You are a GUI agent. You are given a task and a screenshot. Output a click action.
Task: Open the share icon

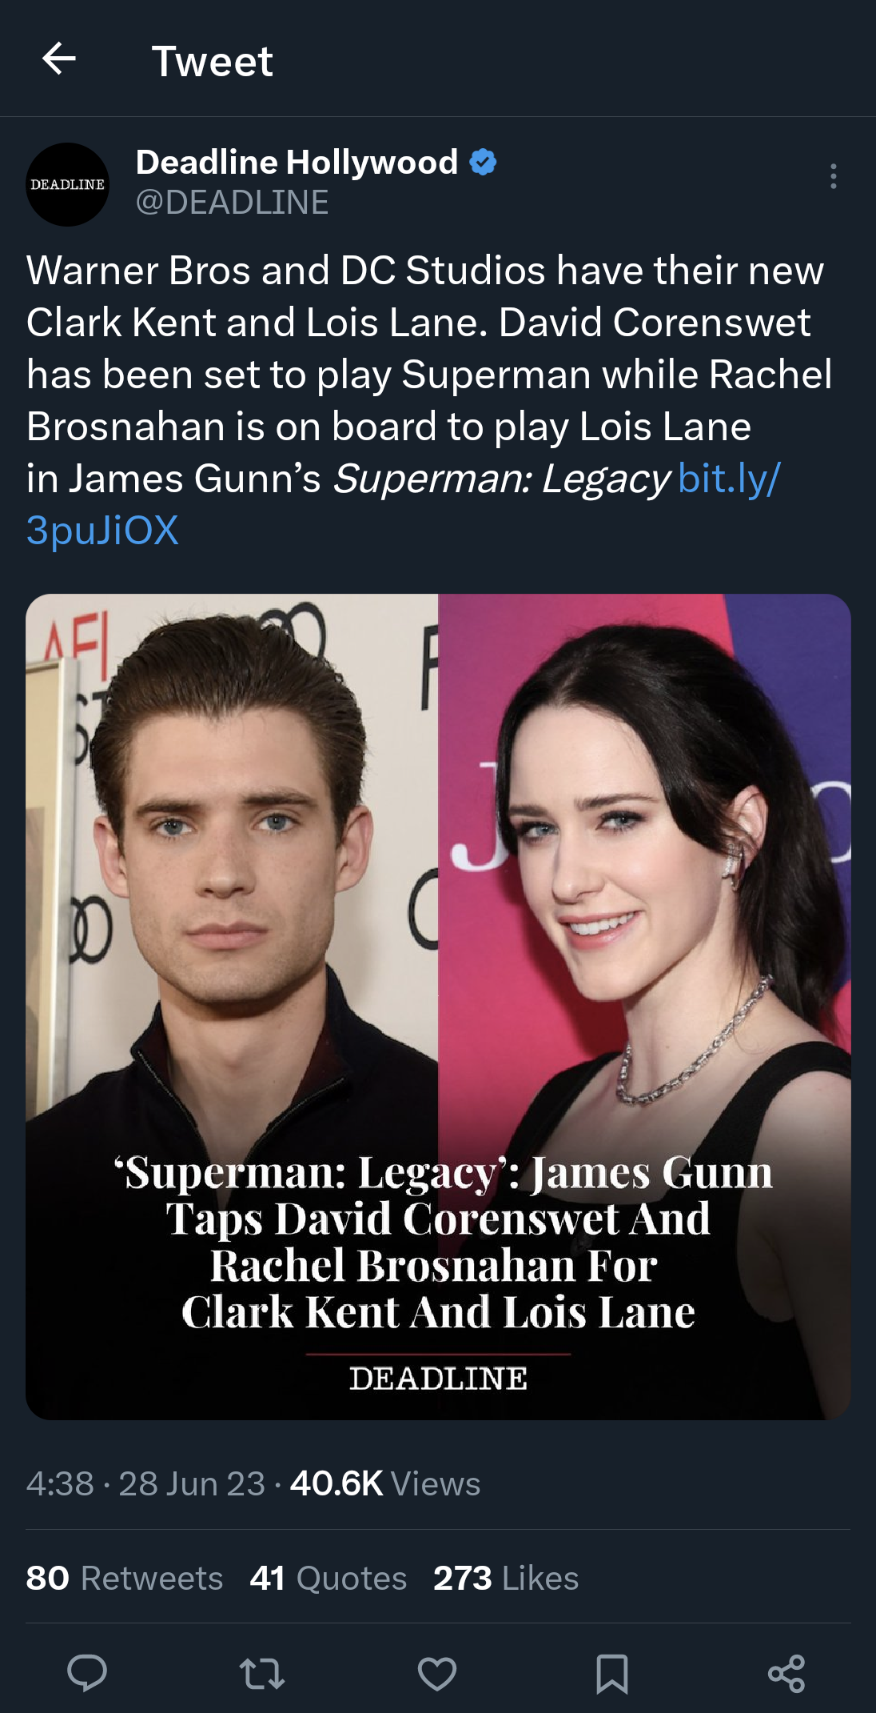tap(787, 1673)
